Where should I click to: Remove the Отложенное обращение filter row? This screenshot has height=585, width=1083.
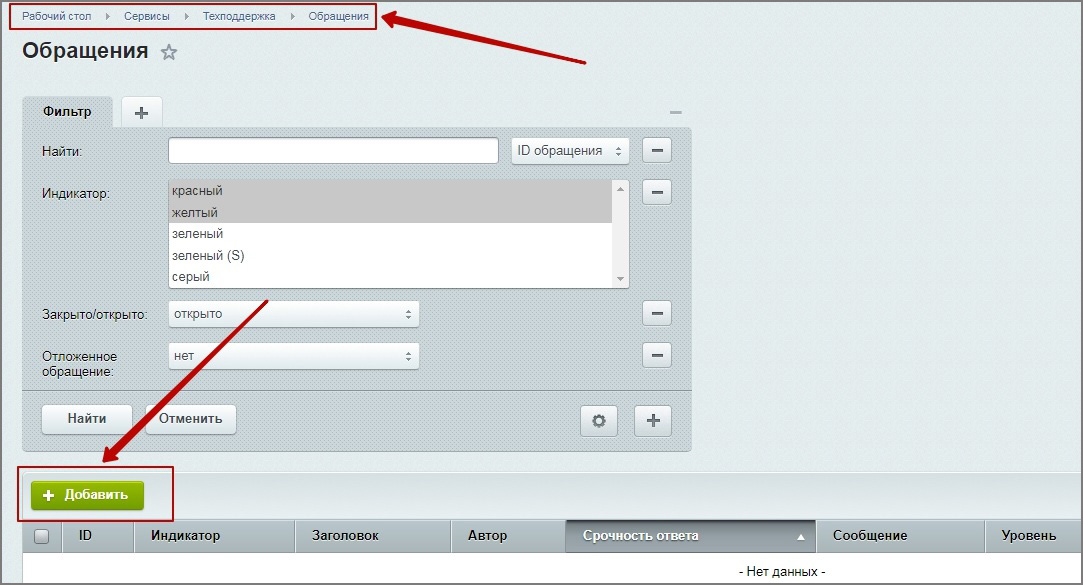click(656, 356)
